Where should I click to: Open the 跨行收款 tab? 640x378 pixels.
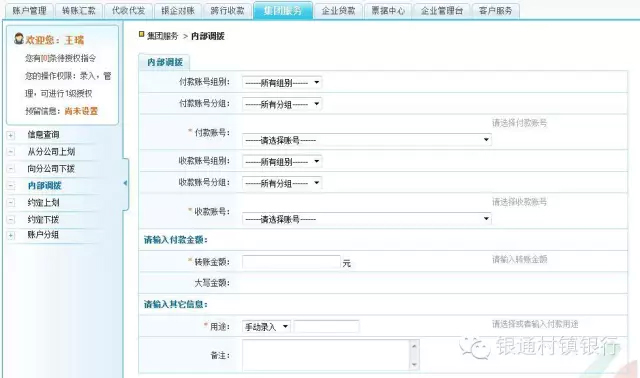coord(227,11)
